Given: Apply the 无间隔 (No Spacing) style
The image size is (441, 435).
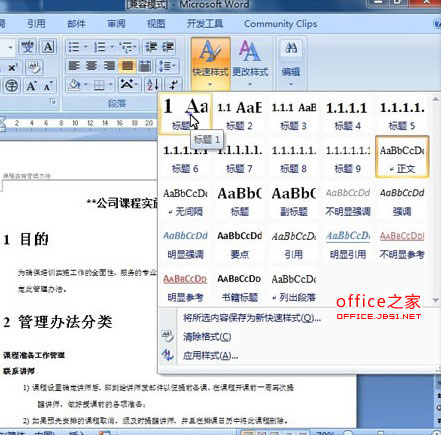Looking at the screenshot, I should point(185,201).
